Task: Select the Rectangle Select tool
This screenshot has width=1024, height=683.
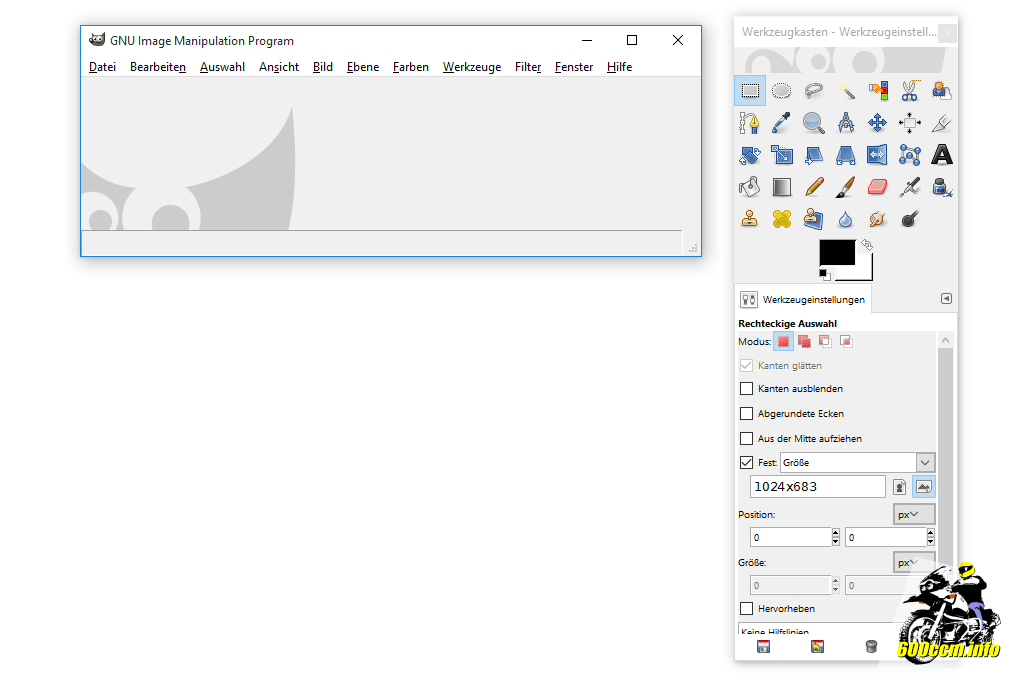Action: (x=750, y=91)
